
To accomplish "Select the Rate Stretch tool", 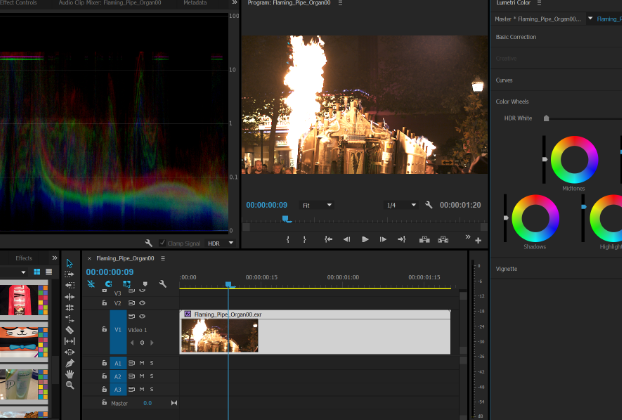I will click(x=69, y=318).
